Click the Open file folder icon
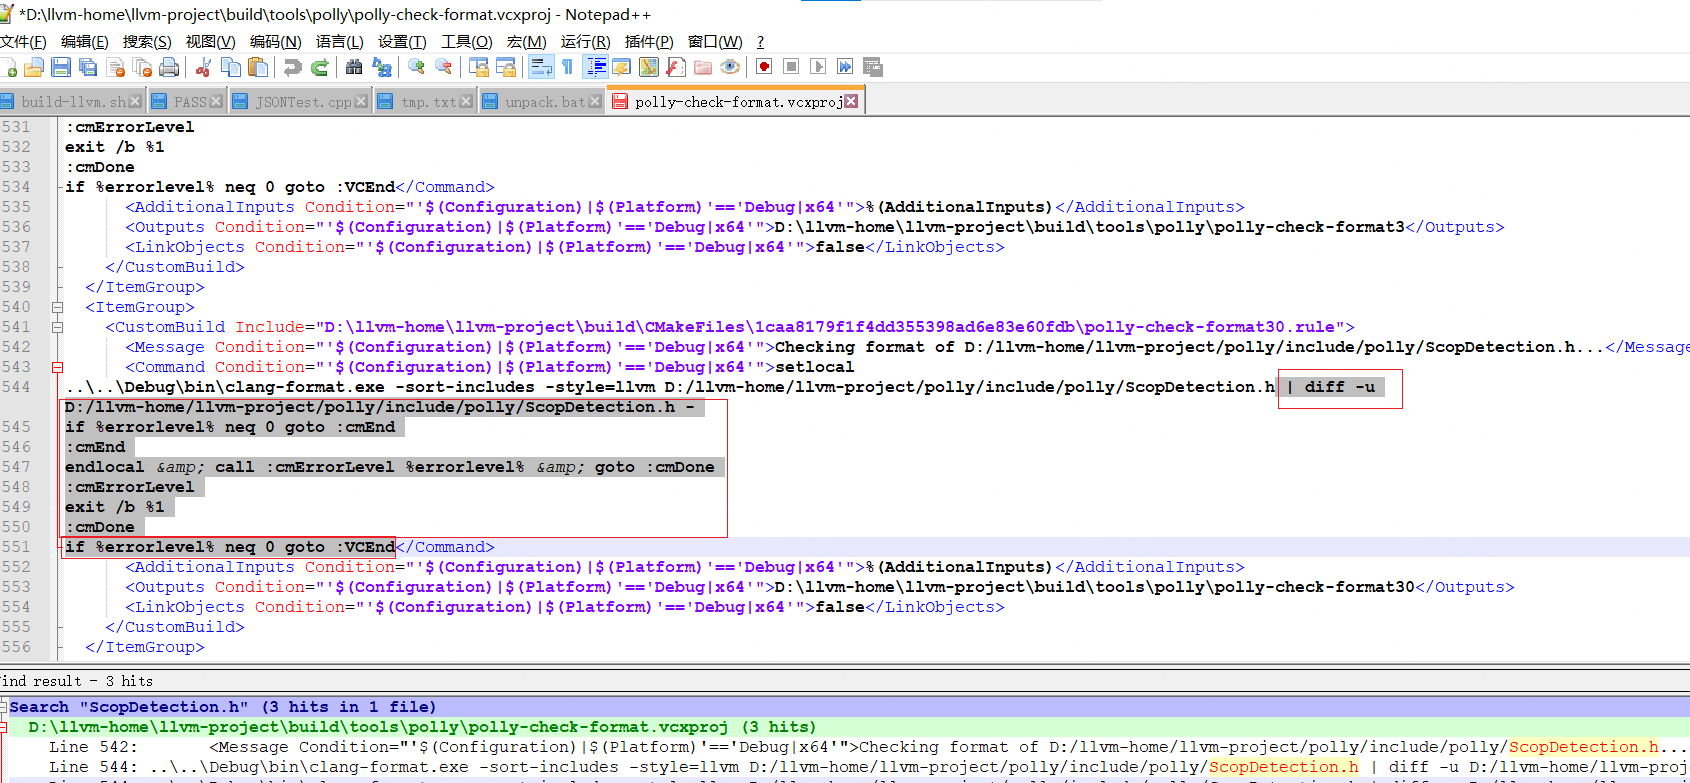1690x783 pixels. 34,67
